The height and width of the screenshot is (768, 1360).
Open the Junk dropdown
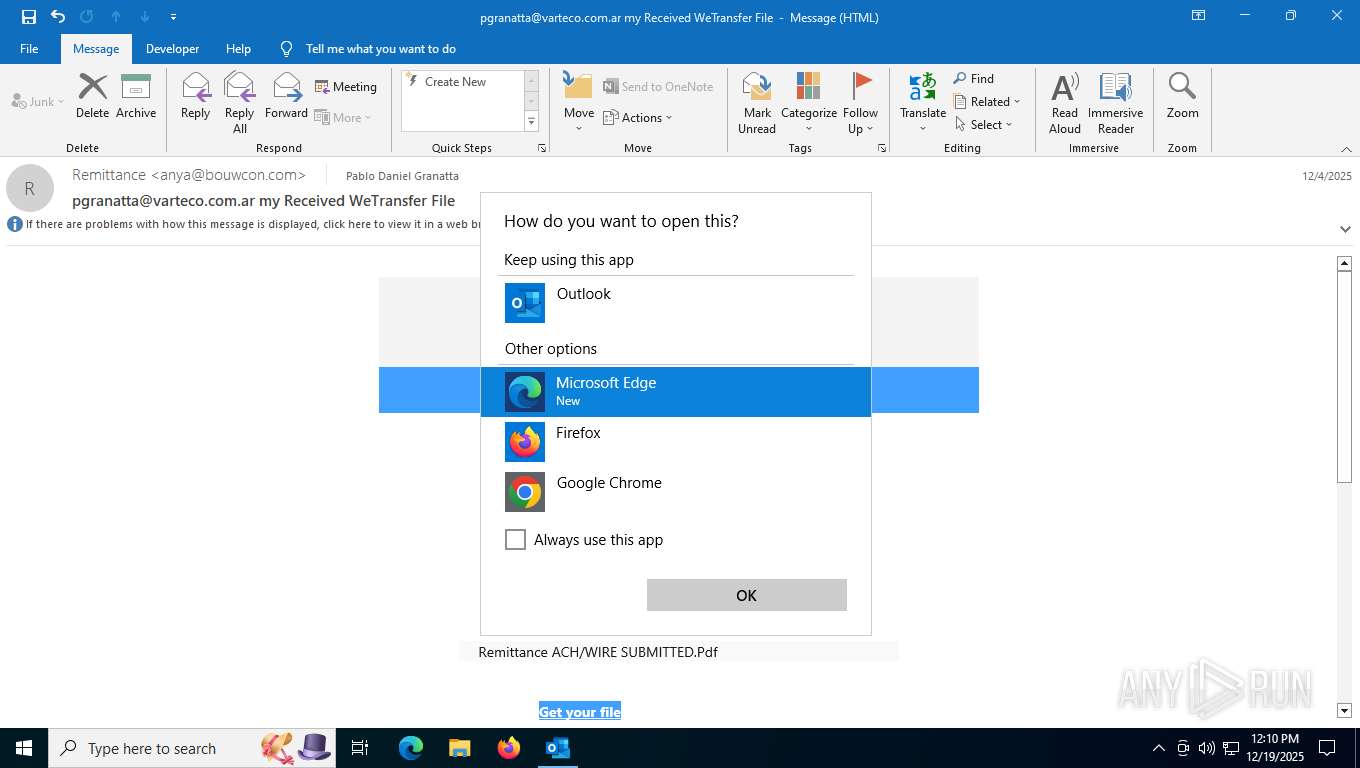[38, 101]
